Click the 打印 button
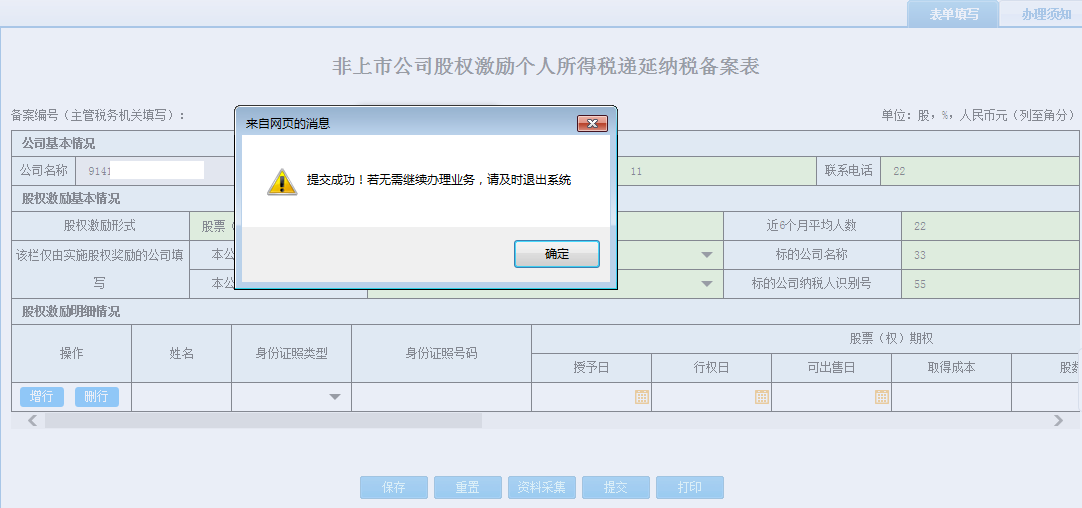 (x=689, y=488)
